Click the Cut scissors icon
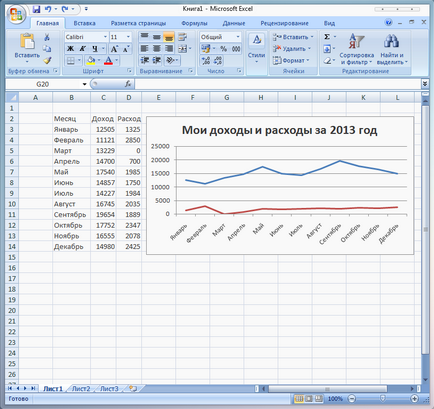This screenshot has height=409, width=434. click(47, 37)
